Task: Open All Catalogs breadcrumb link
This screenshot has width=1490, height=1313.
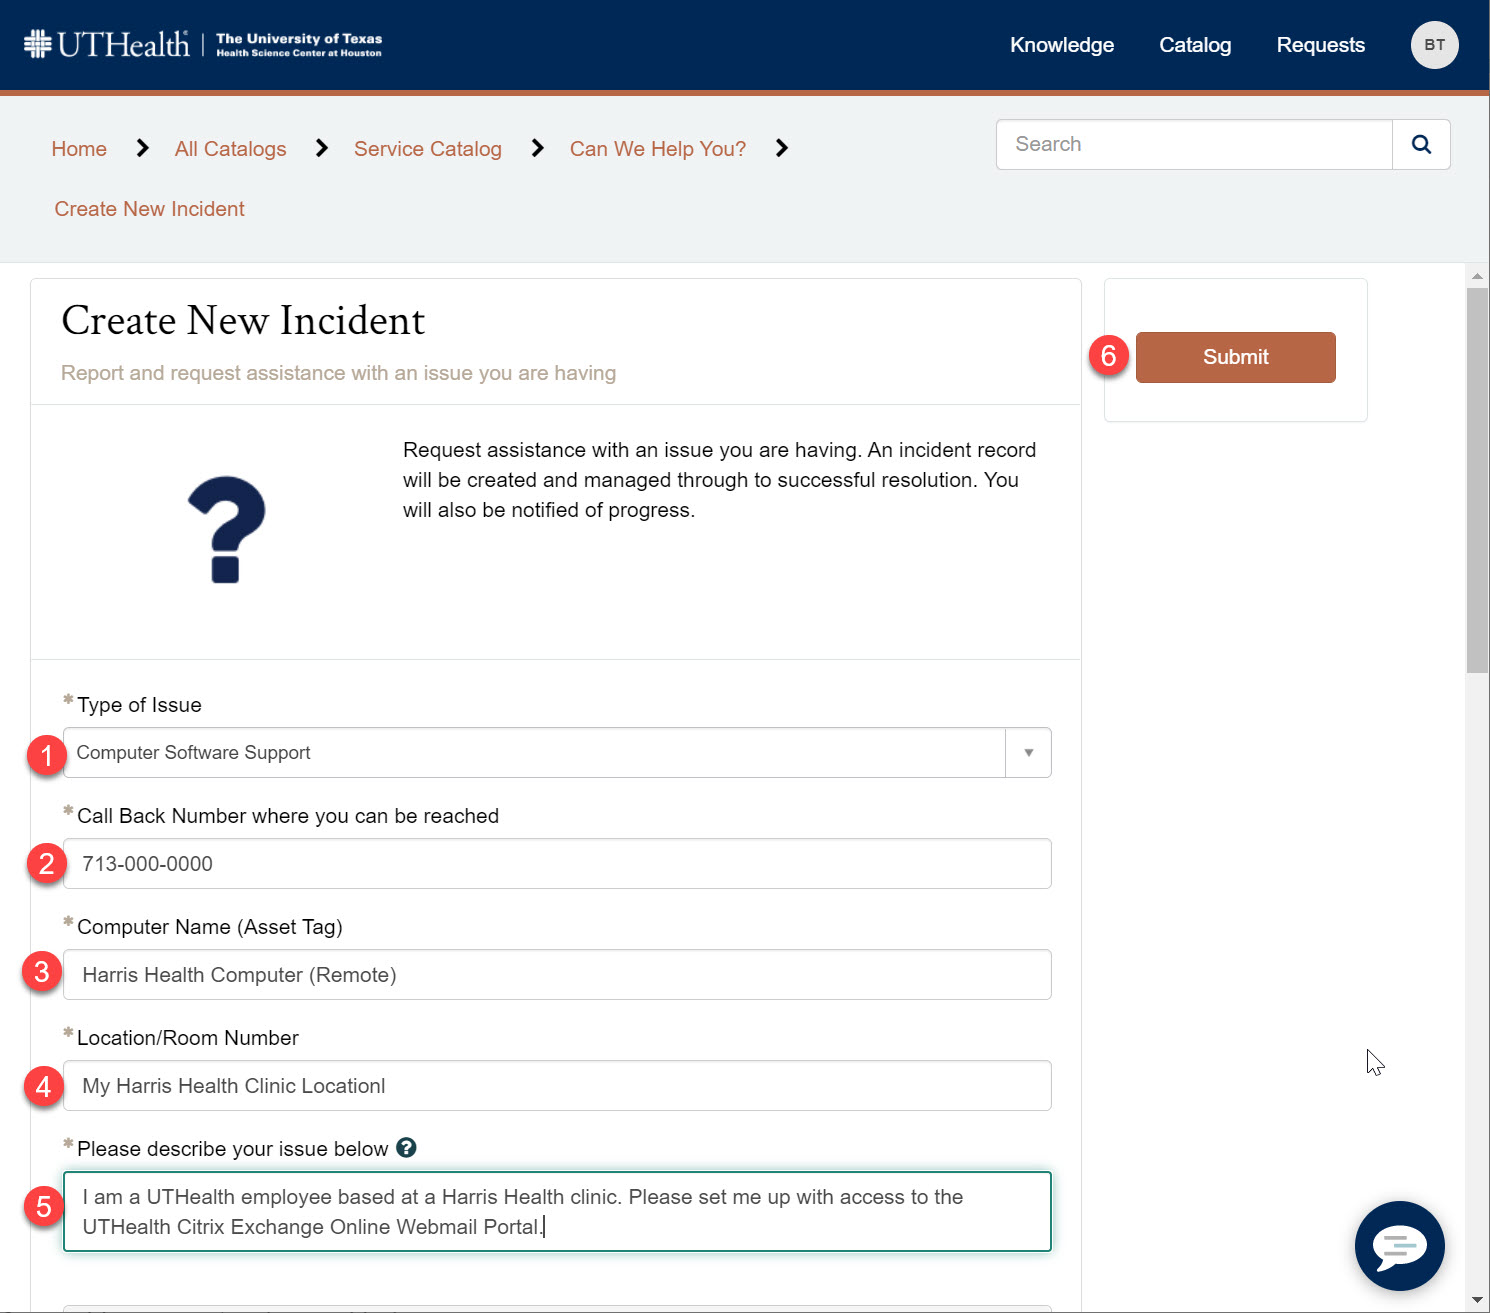Action: pyautogui.click(x=230, y=149)
